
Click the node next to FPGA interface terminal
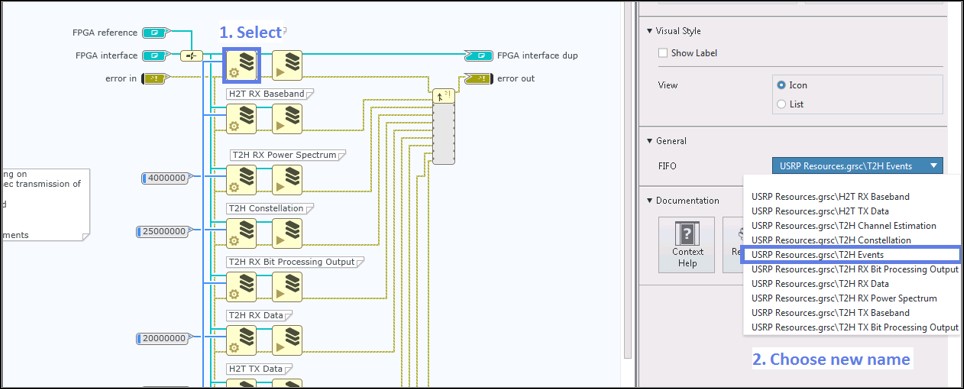point(191,56)
